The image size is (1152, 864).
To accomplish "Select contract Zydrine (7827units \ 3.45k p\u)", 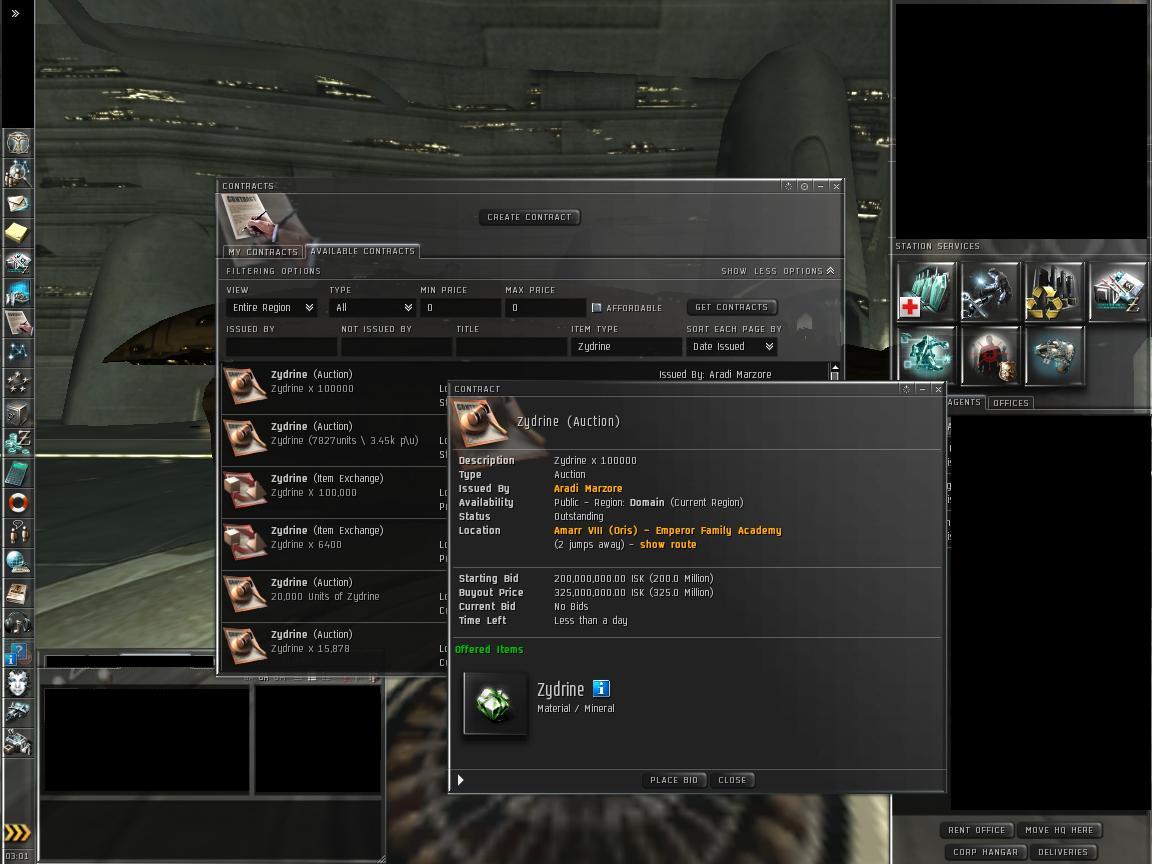I will (334, 440).
